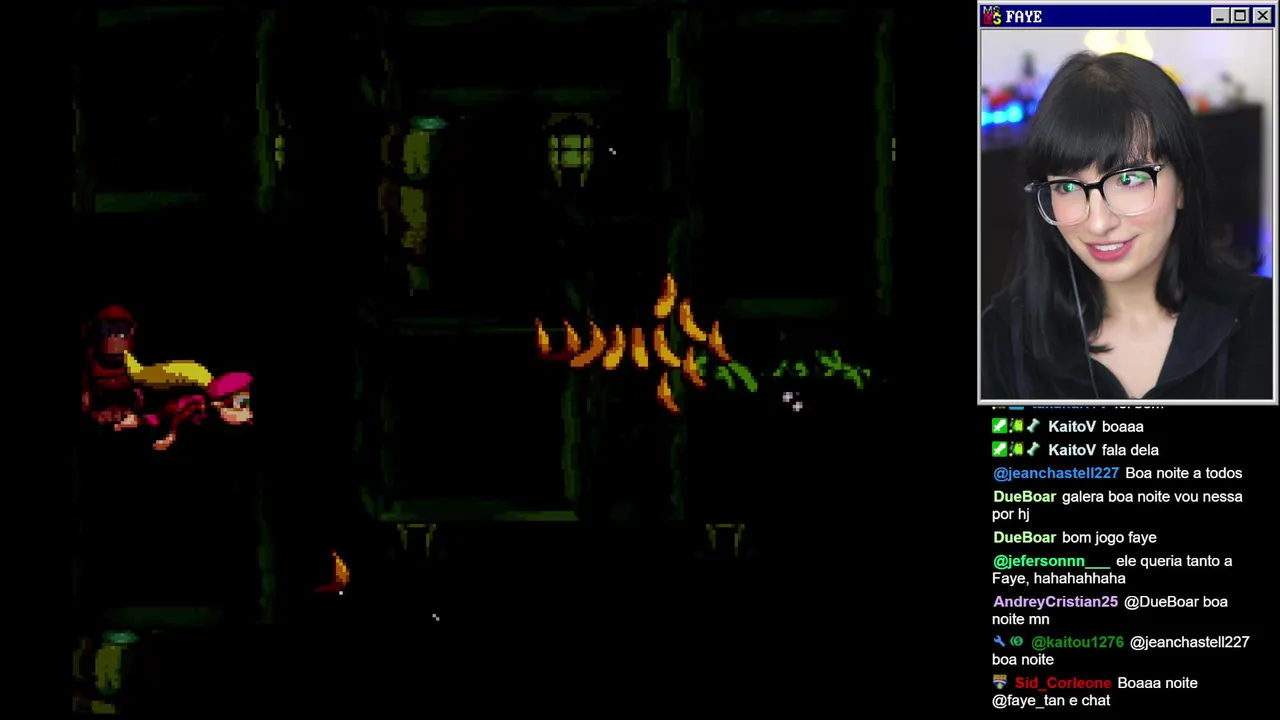The height and width of the screenshot is (720, 1280).
Task: Close the FAYE webcam window
Action: pyautogui.click(x=1262, y=16)
